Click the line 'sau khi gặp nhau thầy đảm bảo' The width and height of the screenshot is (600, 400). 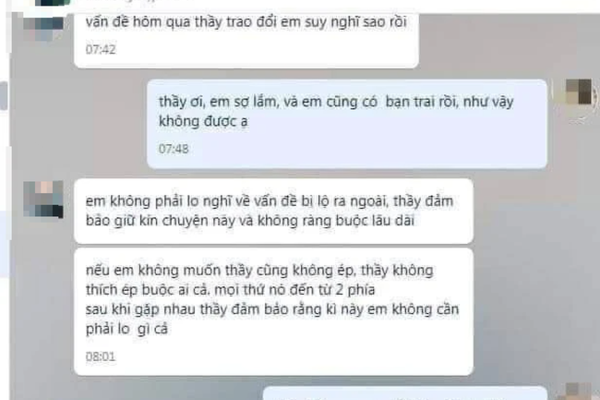[272, 309]
